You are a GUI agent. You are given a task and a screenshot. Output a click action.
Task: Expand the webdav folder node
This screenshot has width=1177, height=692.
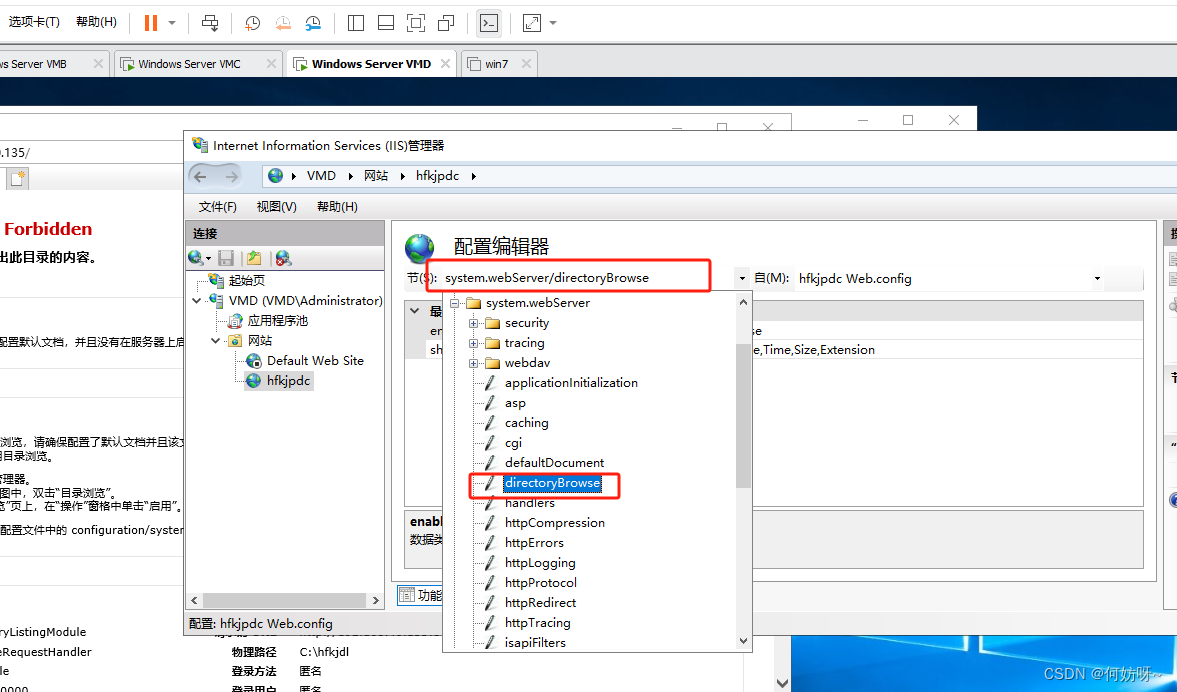[x=474, y=363]
